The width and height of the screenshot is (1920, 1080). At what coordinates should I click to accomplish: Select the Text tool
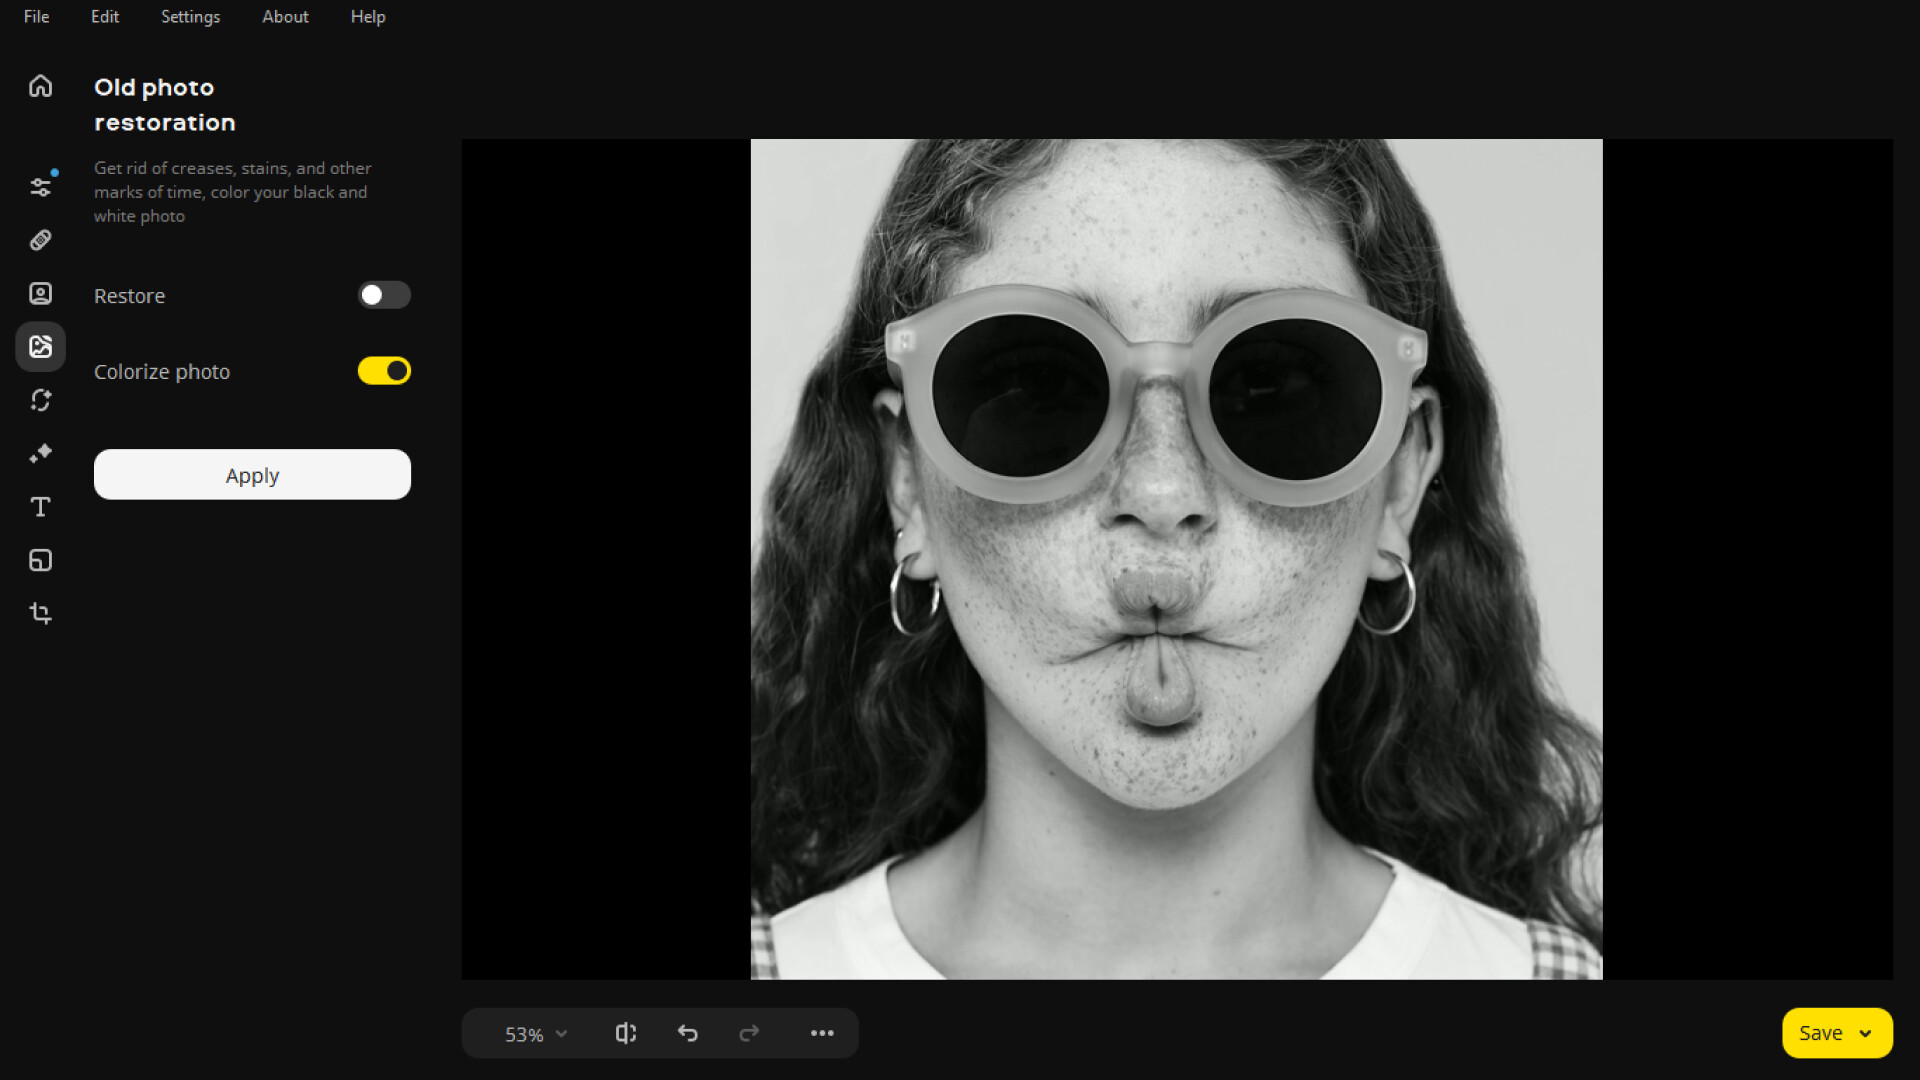[40, 507]
